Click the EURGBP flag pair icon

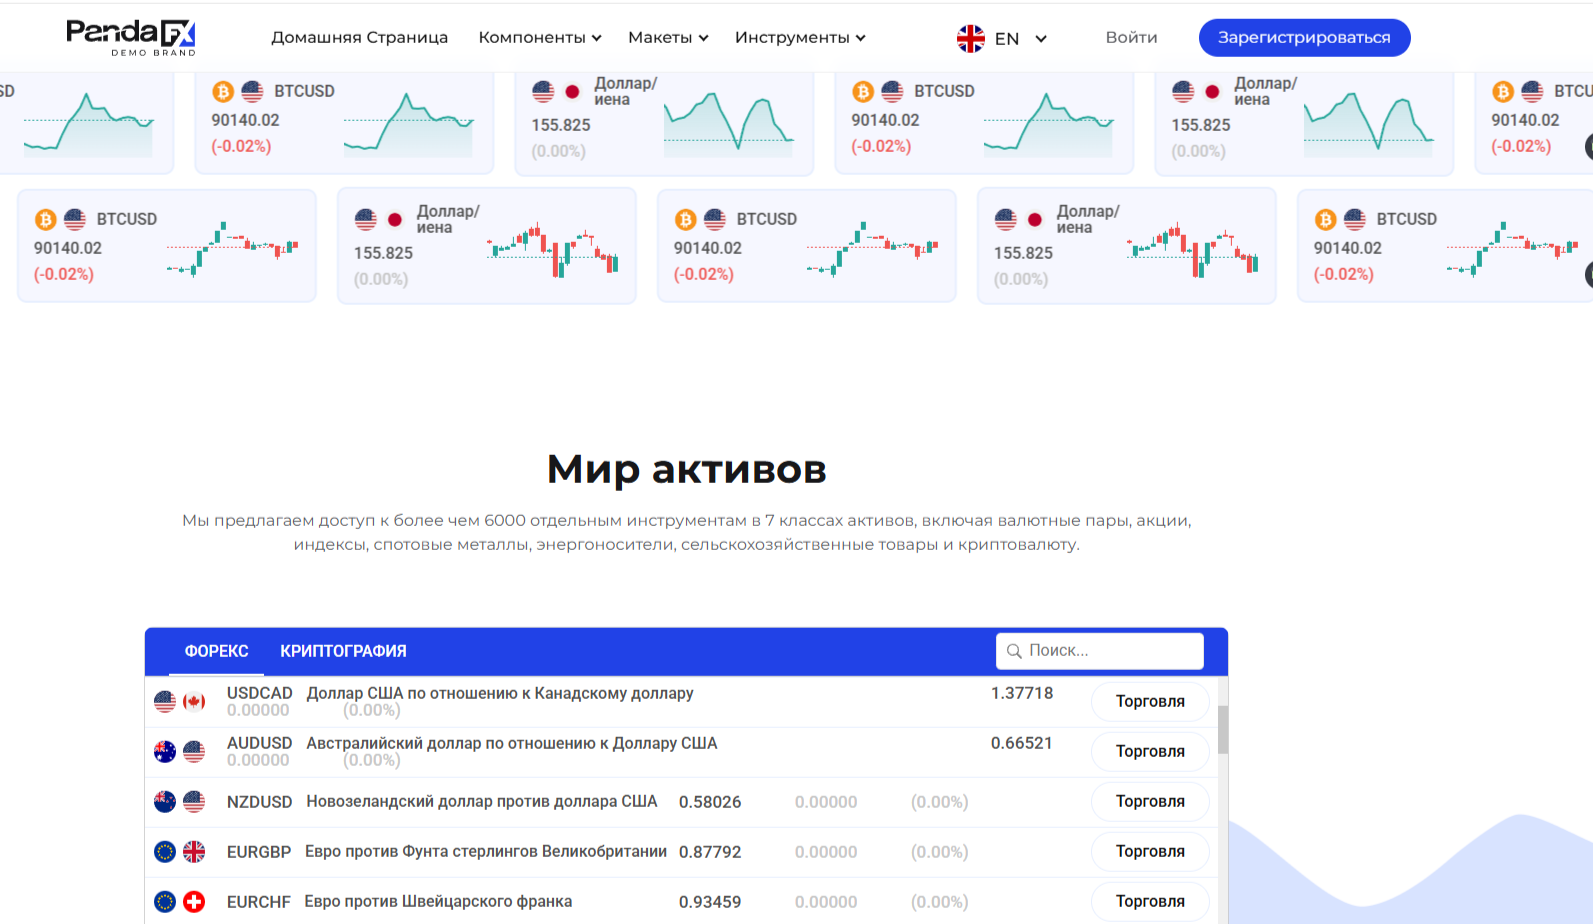pos(180,852)
